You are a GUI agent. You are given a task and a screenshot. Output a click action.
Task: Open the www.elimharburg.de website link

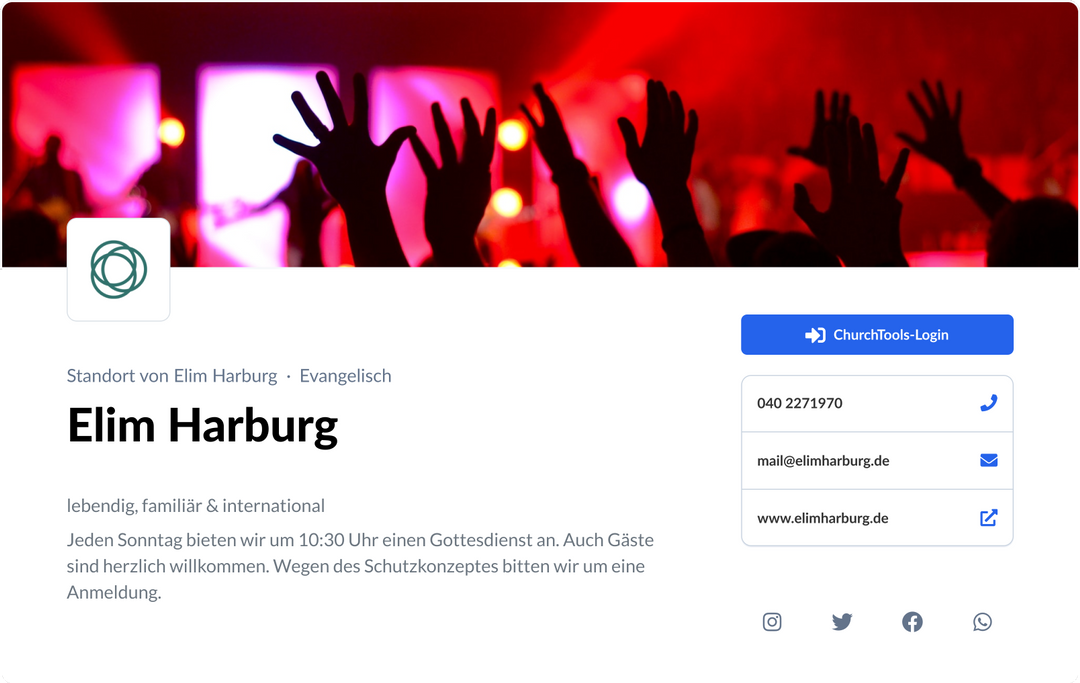pyautogui.click(x=822, y=518)
